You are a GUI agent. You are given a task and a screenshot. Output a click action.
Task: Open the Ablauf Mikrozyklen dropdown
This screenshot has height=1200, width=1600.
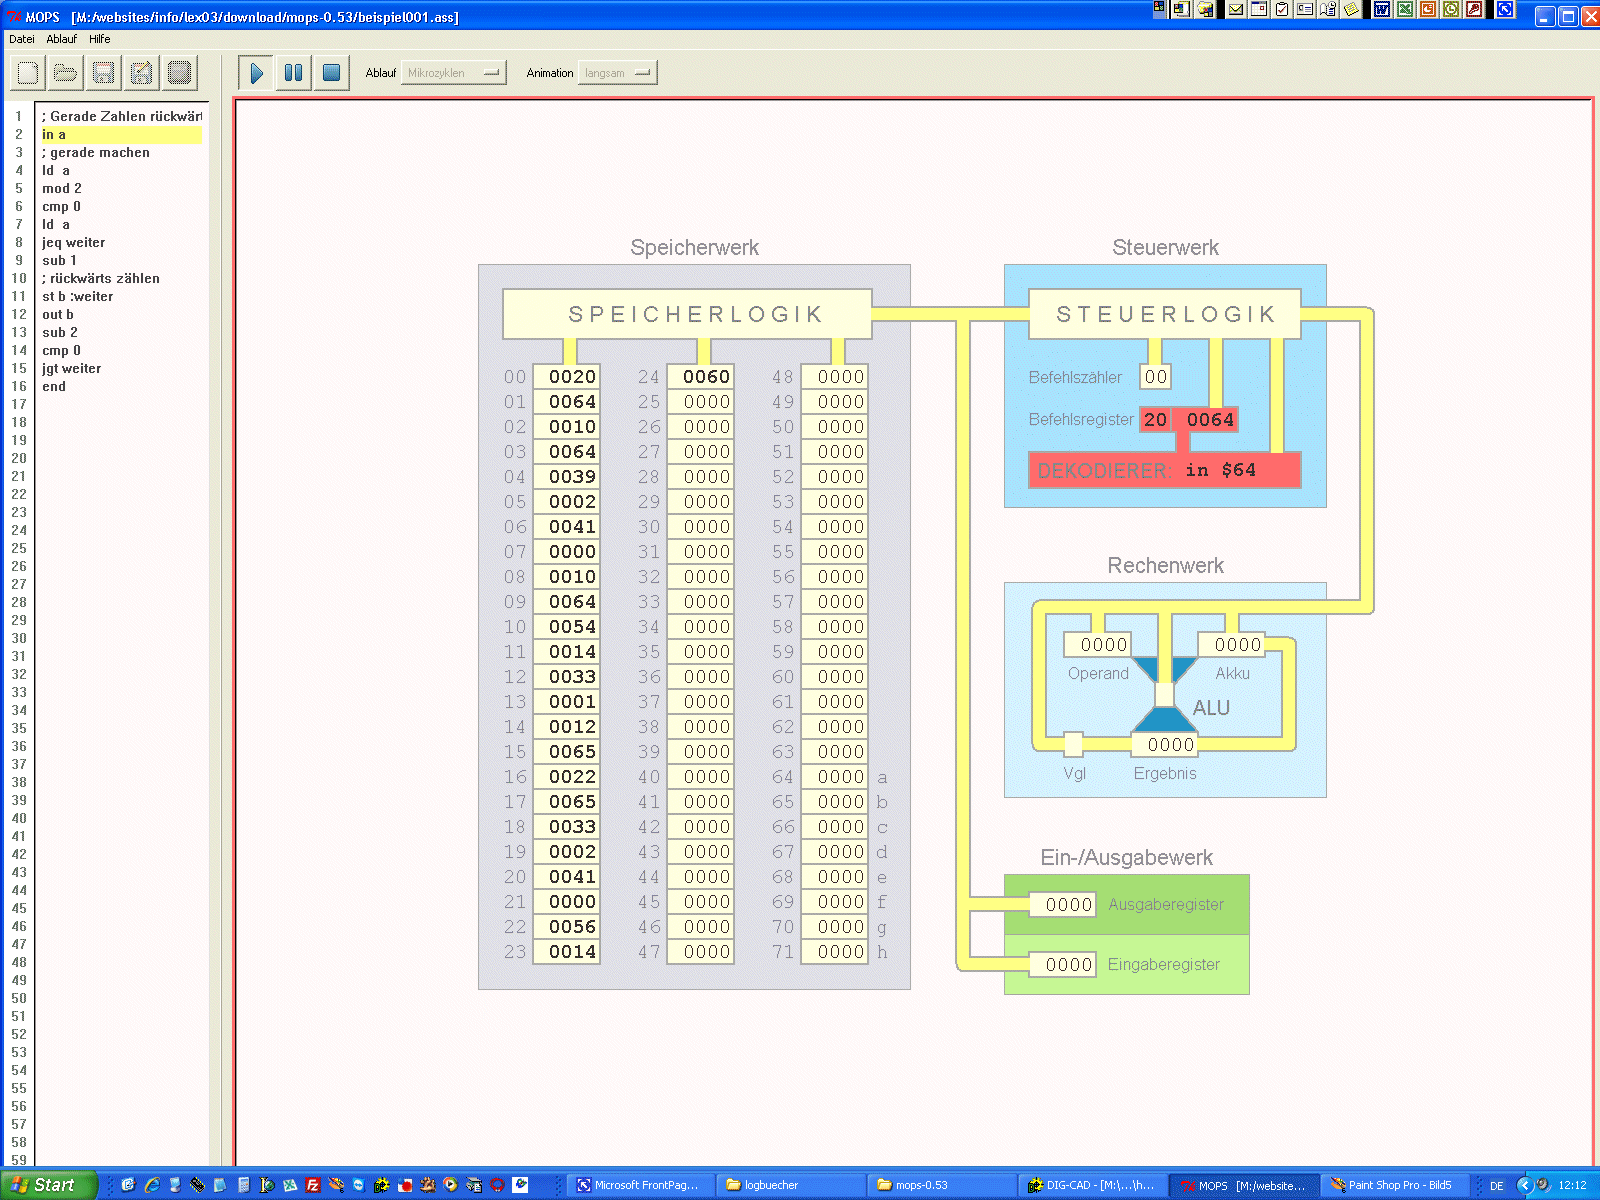[453, 73]
